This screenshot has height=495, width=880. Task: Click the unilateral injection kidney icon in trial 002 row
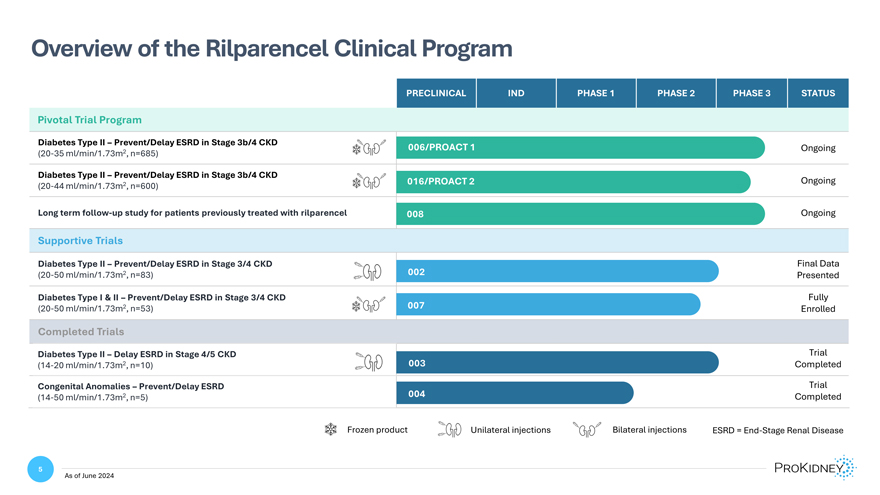(x=368, y=272)
